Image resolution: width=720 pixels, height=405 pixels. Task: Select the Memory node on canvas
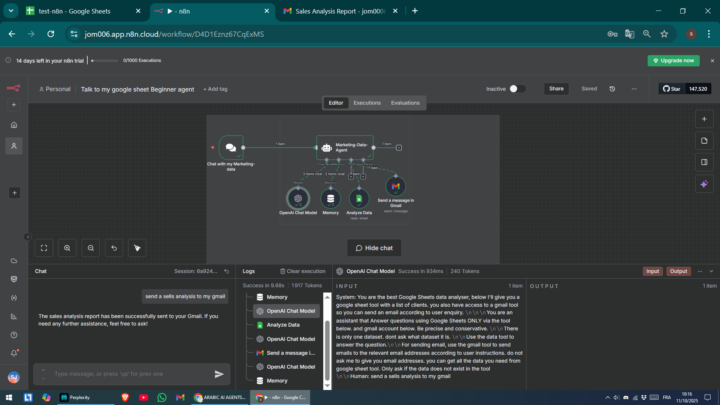click(x=331, y=198)
